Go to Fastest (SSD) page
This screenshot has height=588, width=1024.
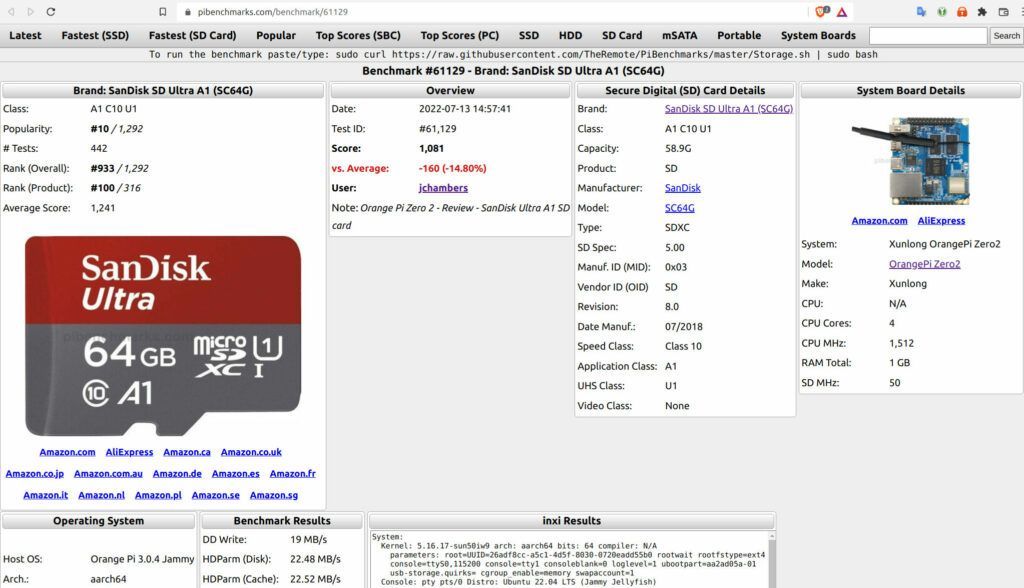[95, 35]
